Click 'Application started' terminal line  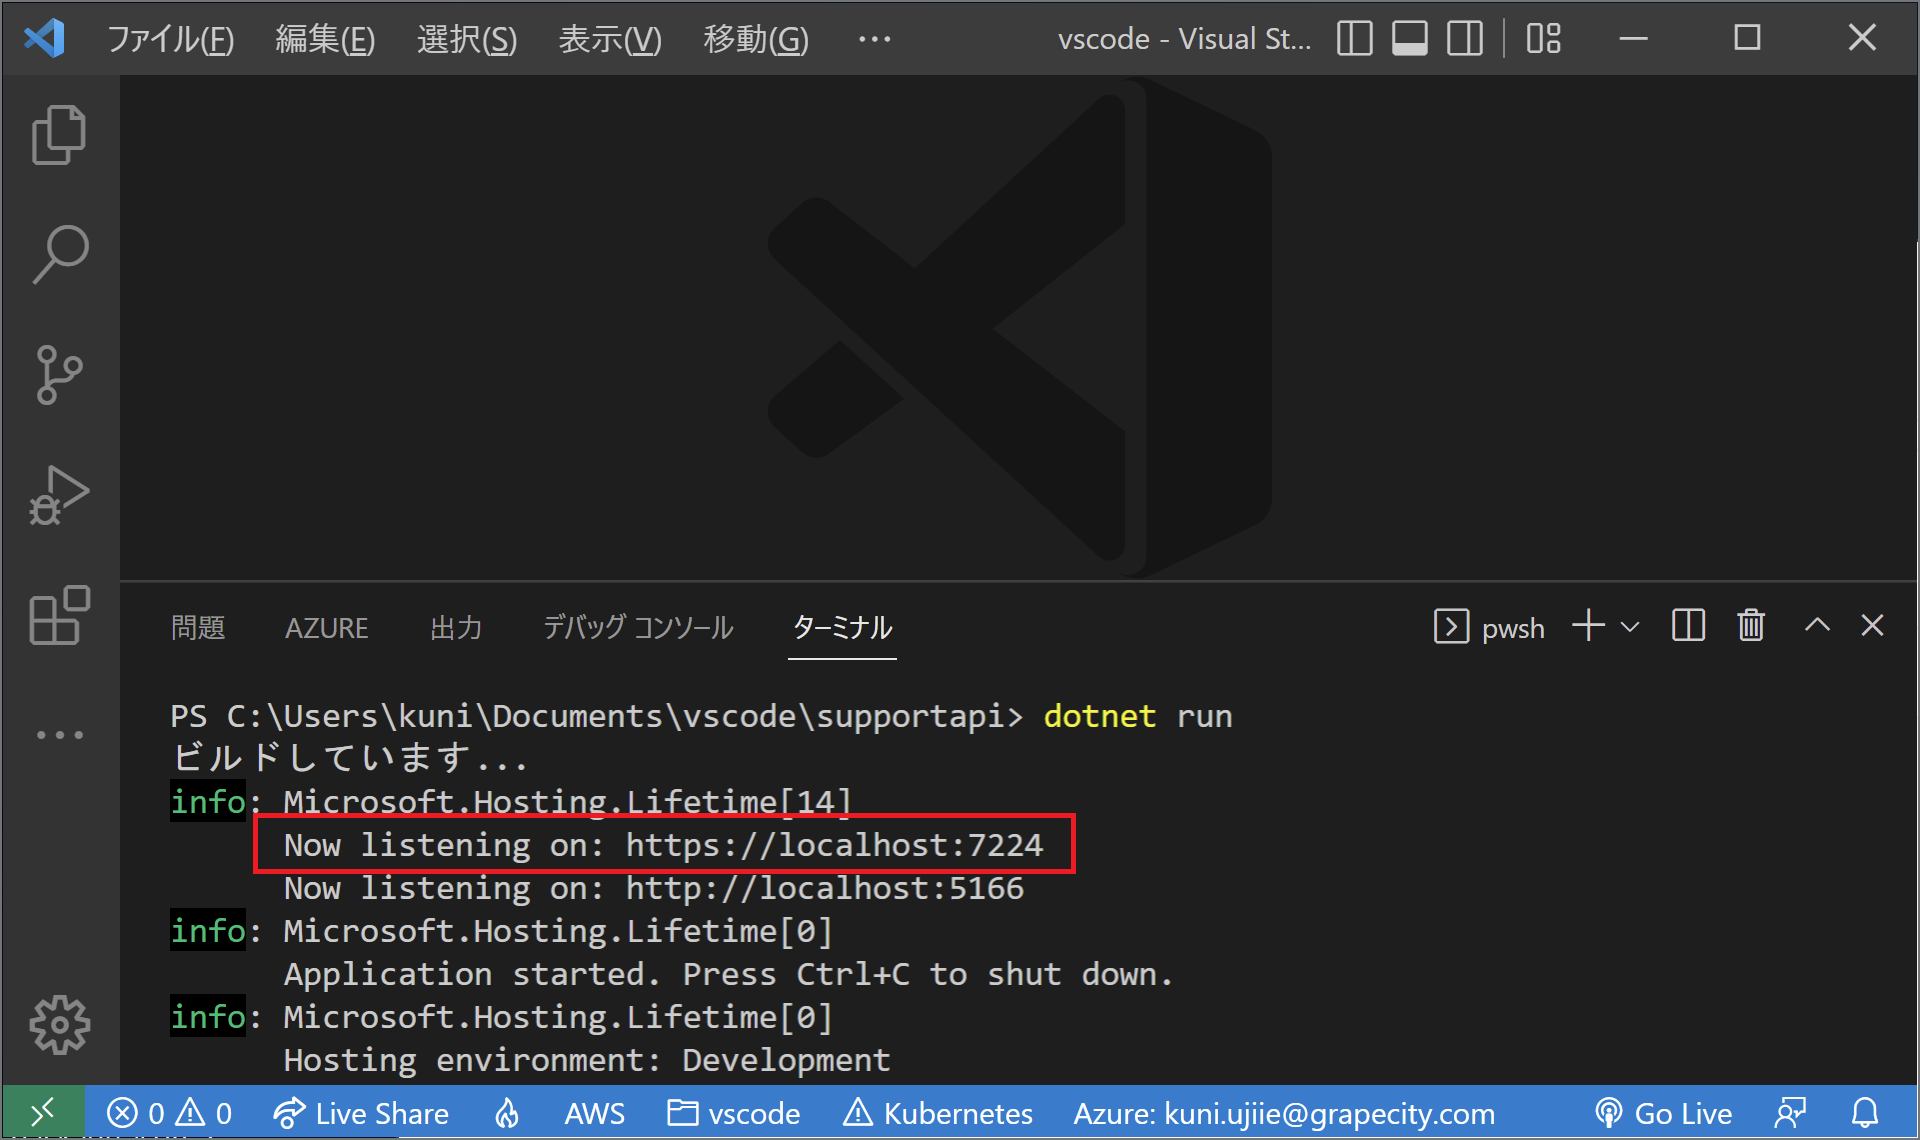coord(728,974)
